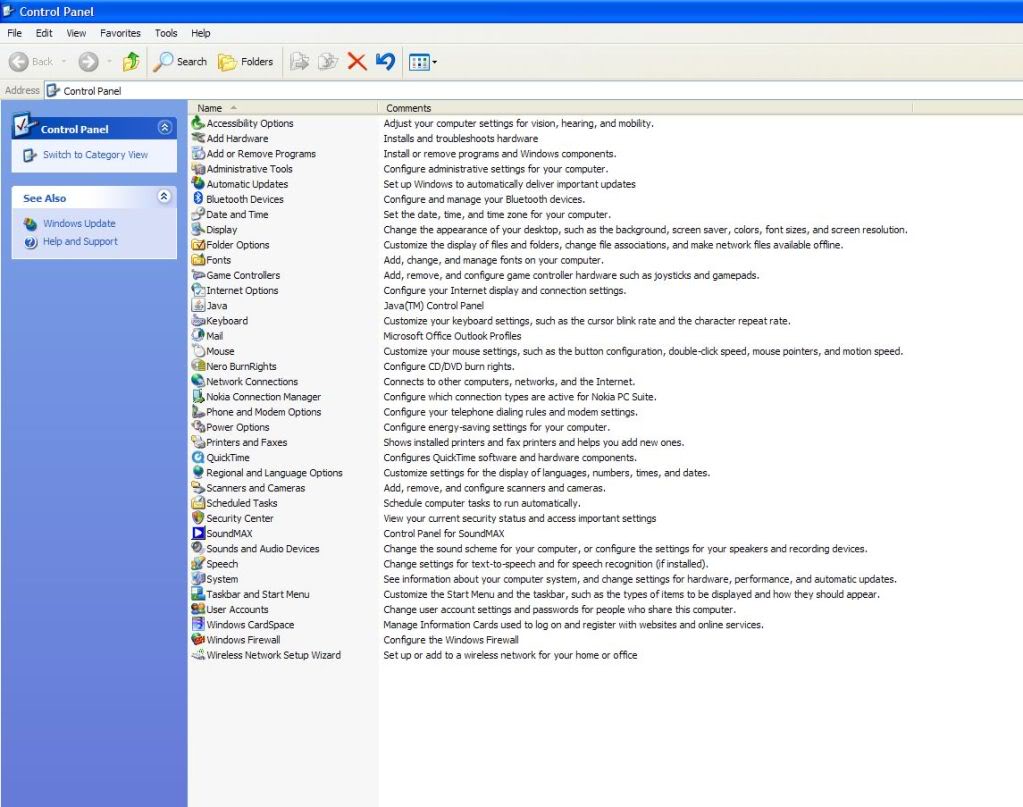Open the Windows Update link
The image size is (1023, 807).
point(79,224)
